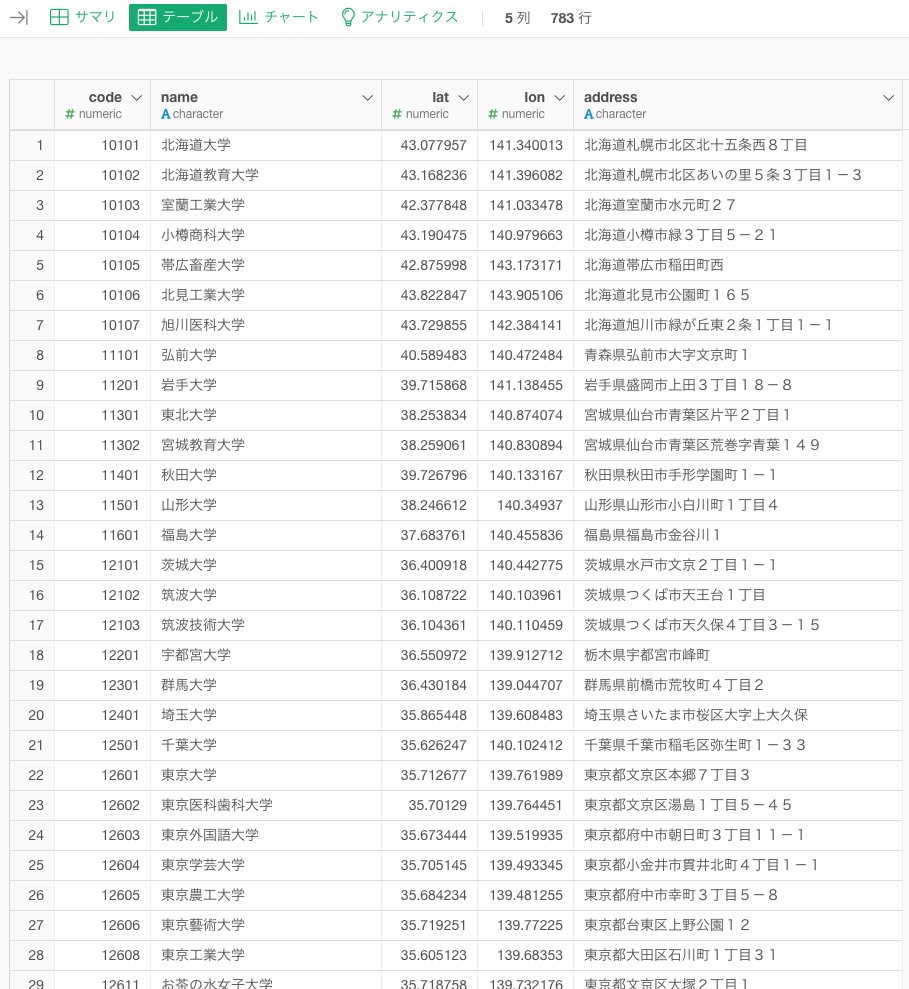Click the numeric type icon under lat
The height and width of the screenshot is (989, 909).
pyautogui.click(x=397, y=114)
